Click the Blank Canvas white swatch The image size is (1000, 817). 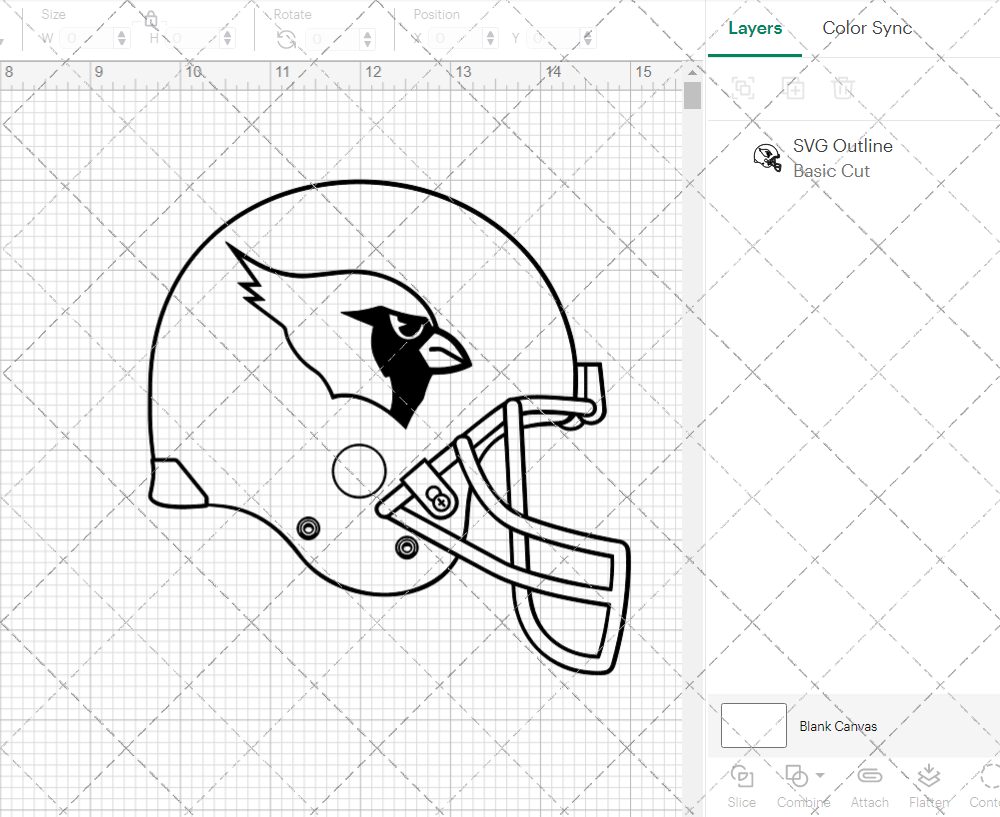(753, 726)
